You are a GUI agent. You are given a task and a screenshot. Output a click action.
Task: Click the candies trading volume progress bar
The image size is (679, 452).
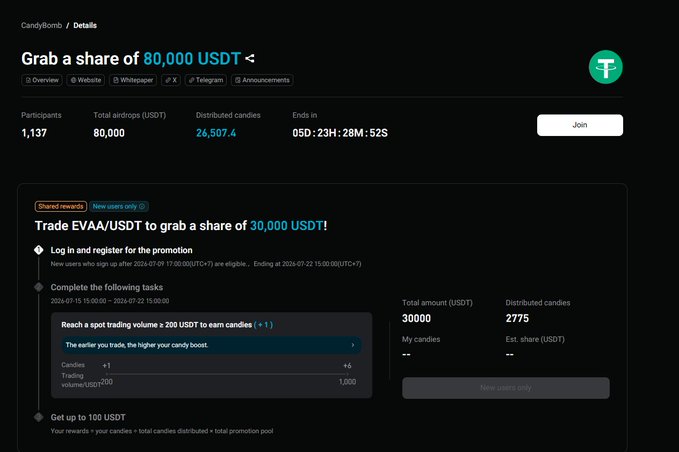tap(227, 374)
